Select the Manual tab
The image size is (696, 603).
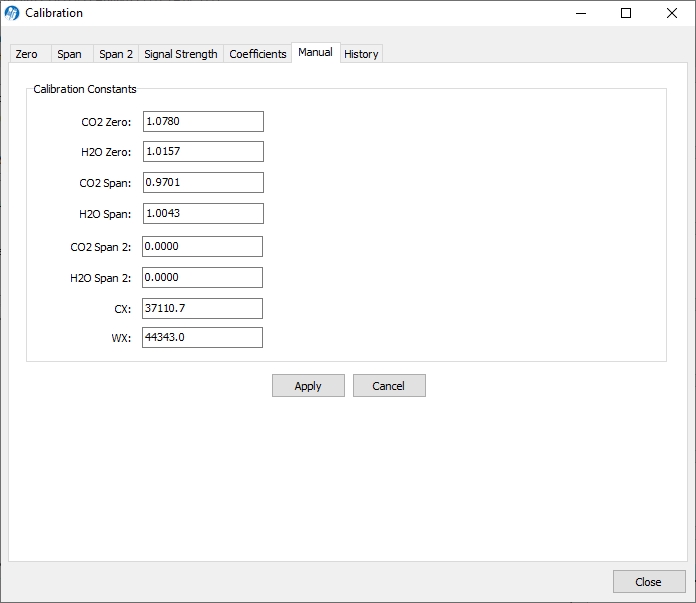pyautogui.click(x=315, y=52)
